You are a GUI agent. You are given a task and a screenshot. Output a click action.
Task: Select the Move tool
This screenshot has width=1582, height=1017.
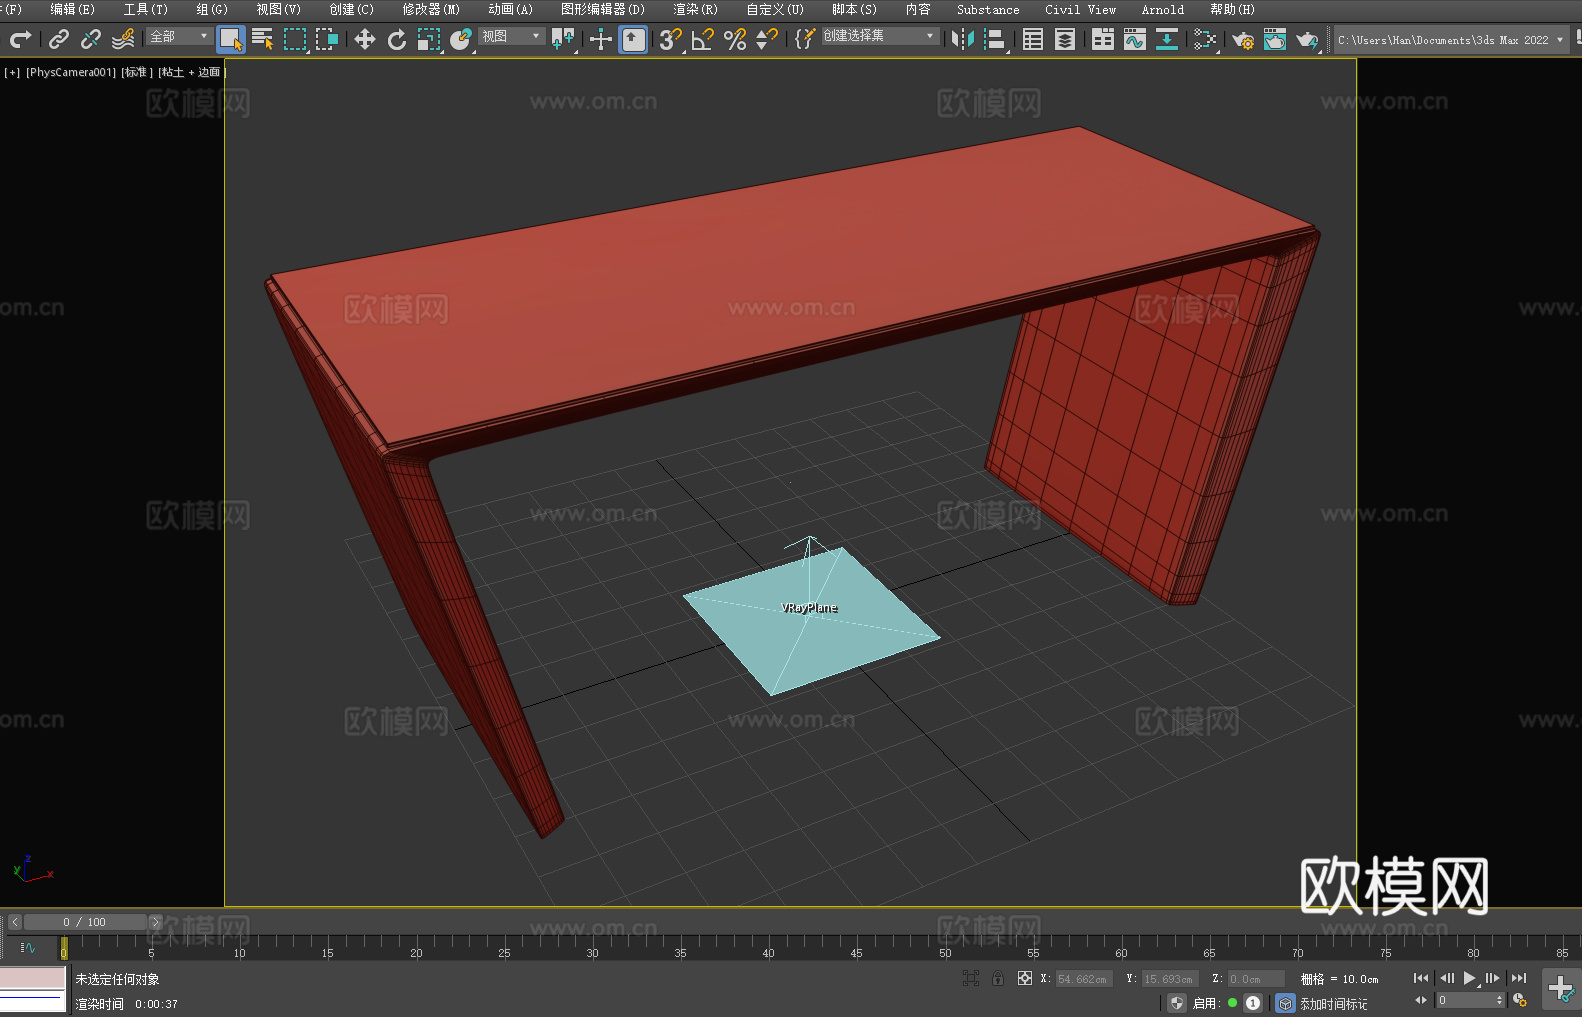pos(365,39)
